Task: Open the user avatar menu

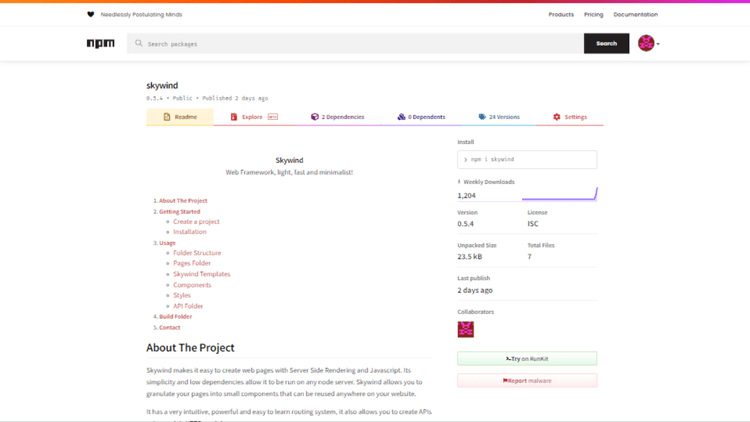Action: [x=649, y=43]
